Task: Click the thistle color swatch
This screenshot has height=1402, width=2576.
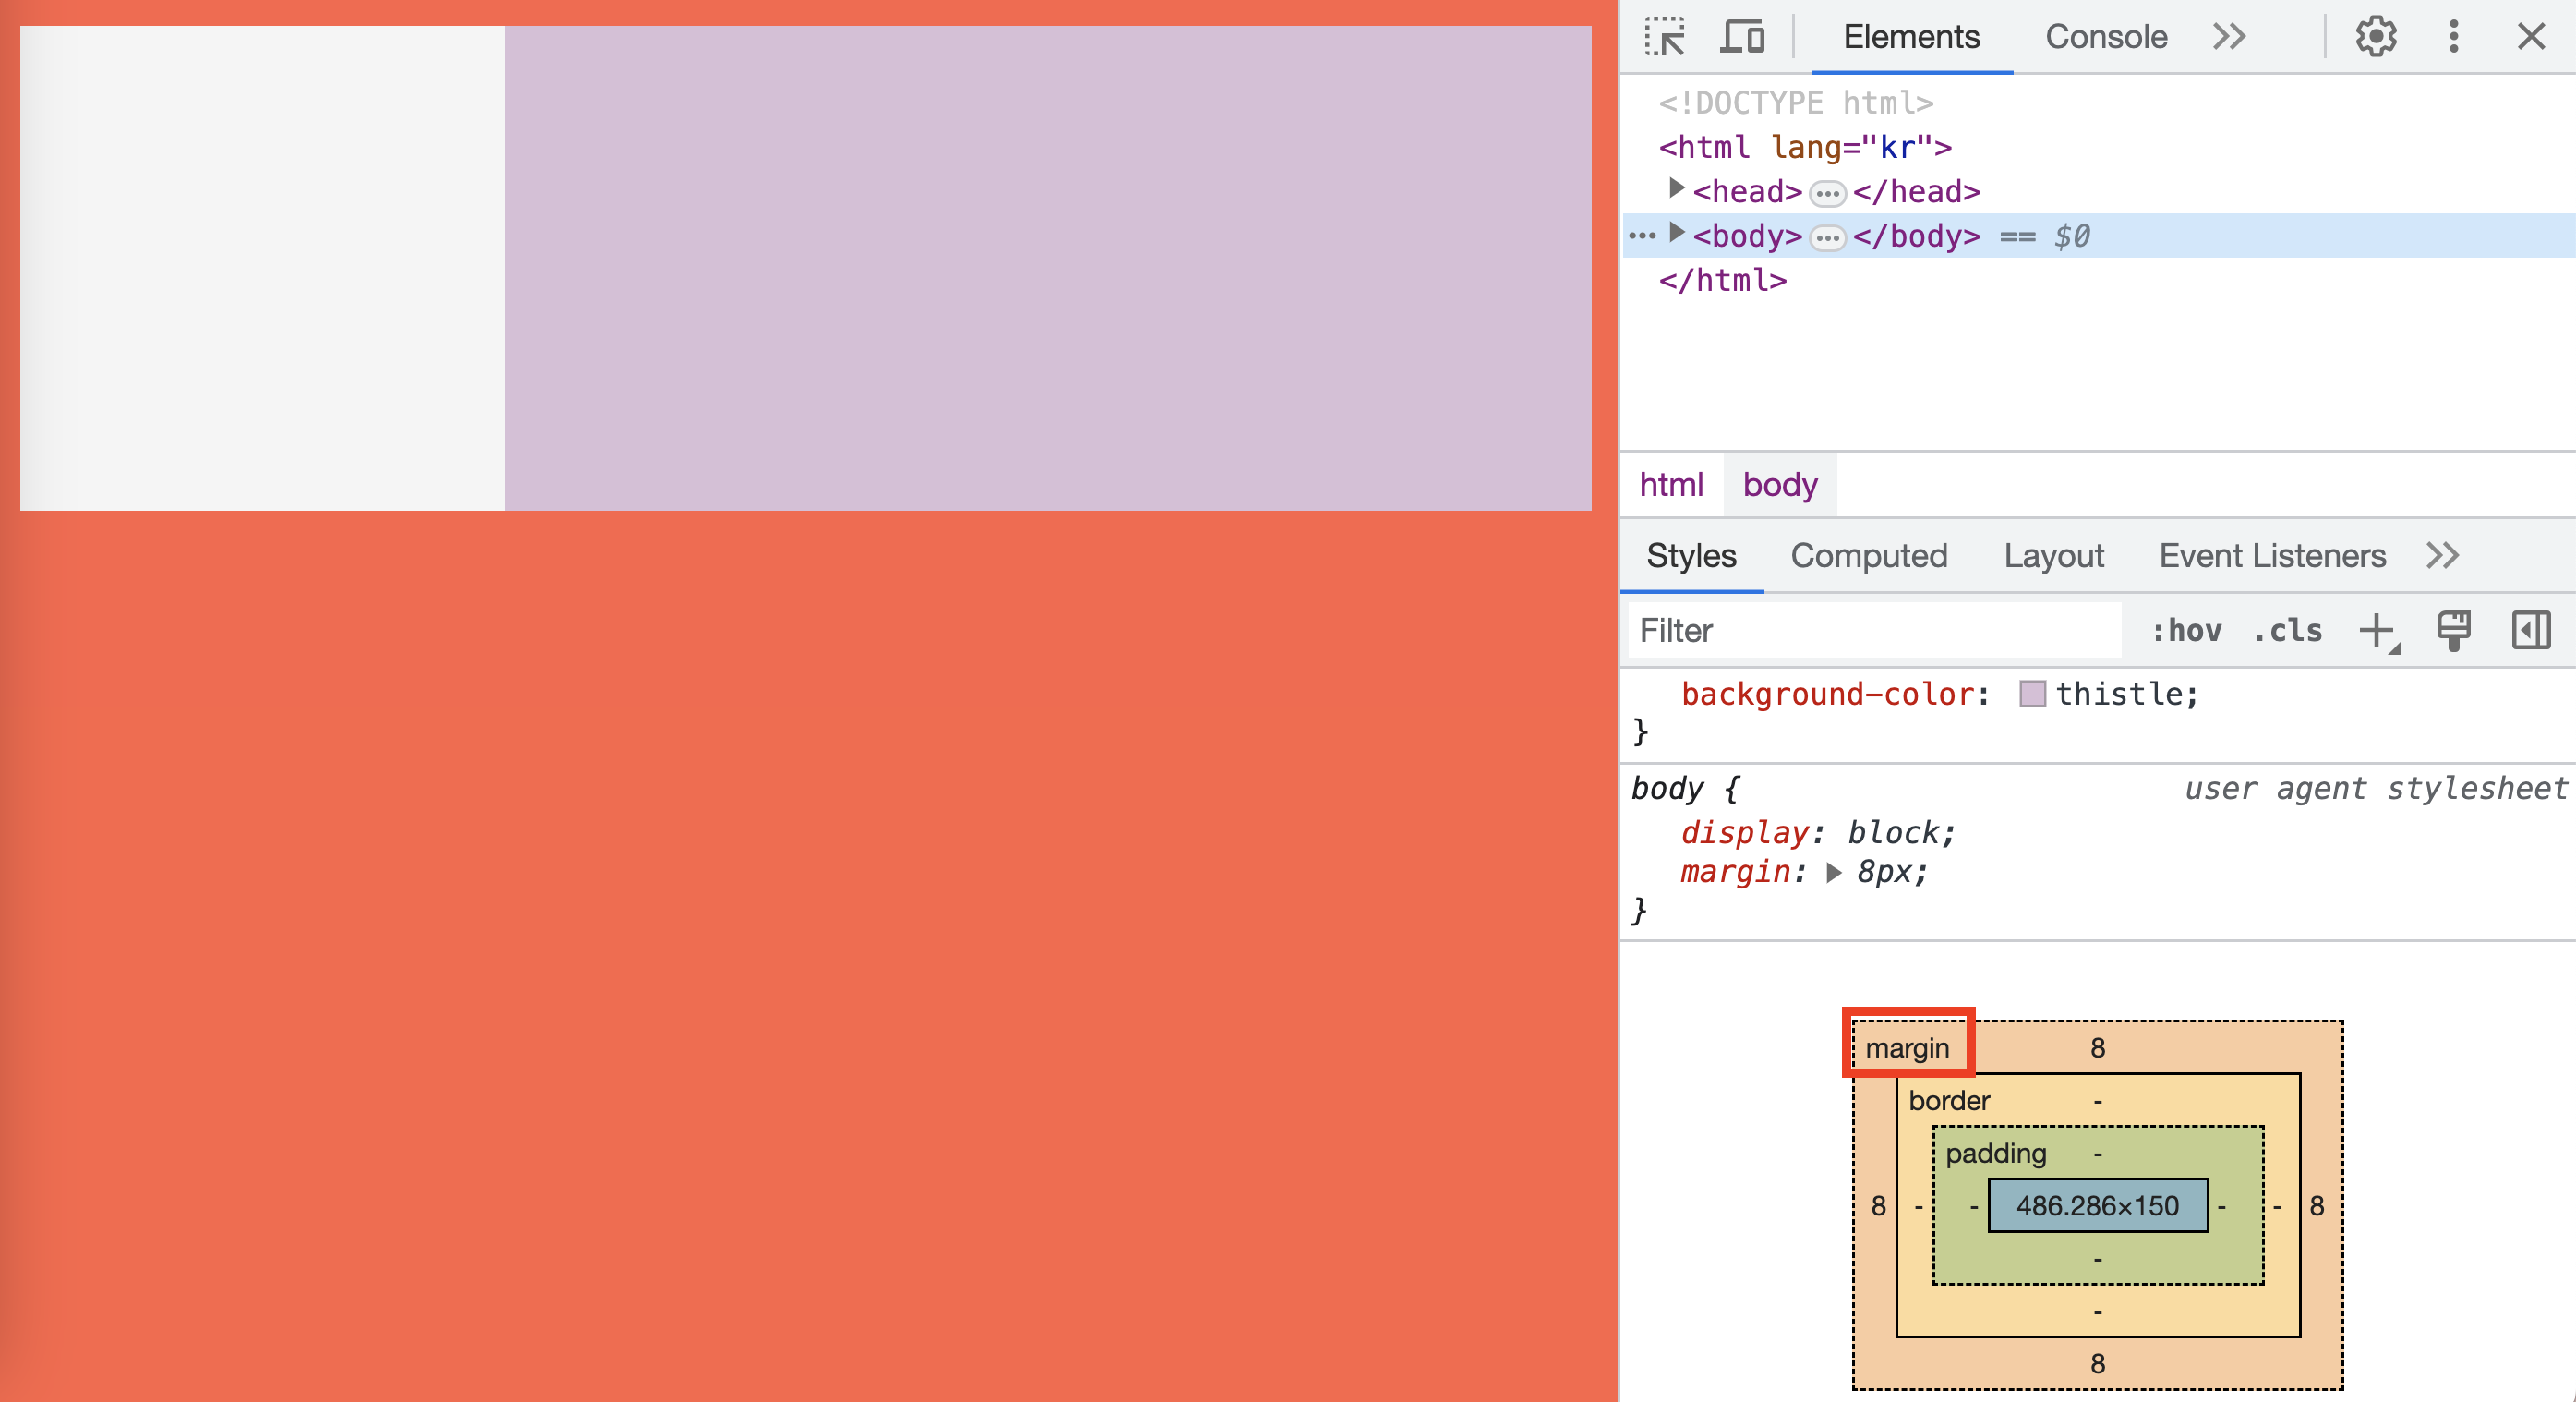Action: [x=2032, y=694]
